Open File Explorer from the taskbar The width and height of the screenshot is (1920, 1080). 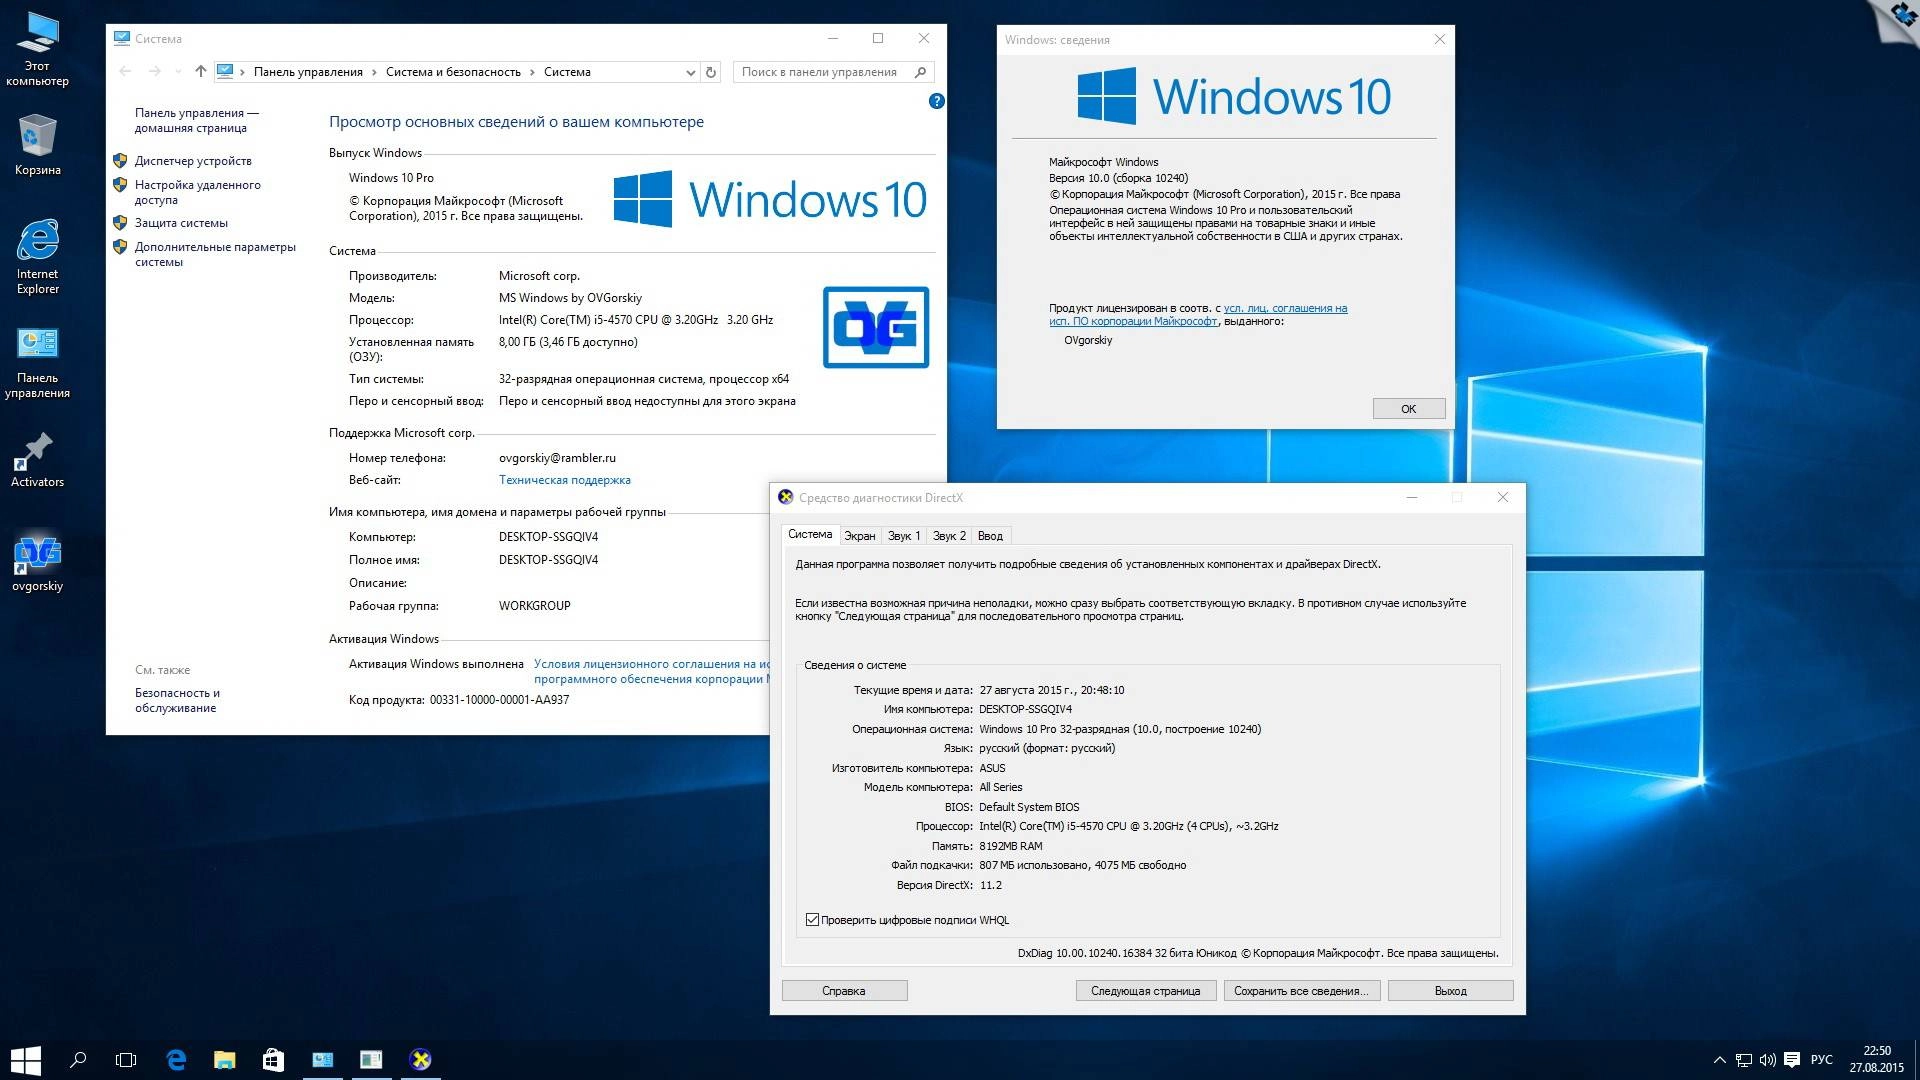pyautogui.click(x=225, y=1059)
